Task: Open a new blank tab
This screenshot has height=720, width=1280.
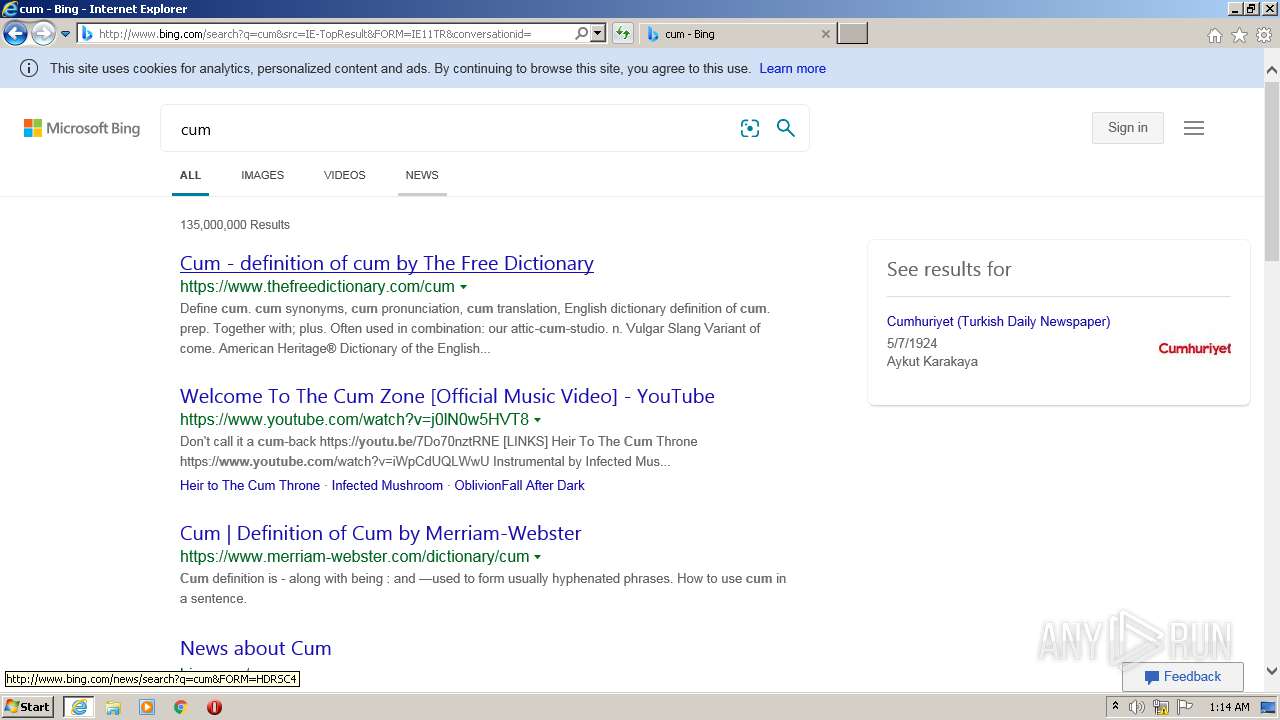Action: [852, 34]
